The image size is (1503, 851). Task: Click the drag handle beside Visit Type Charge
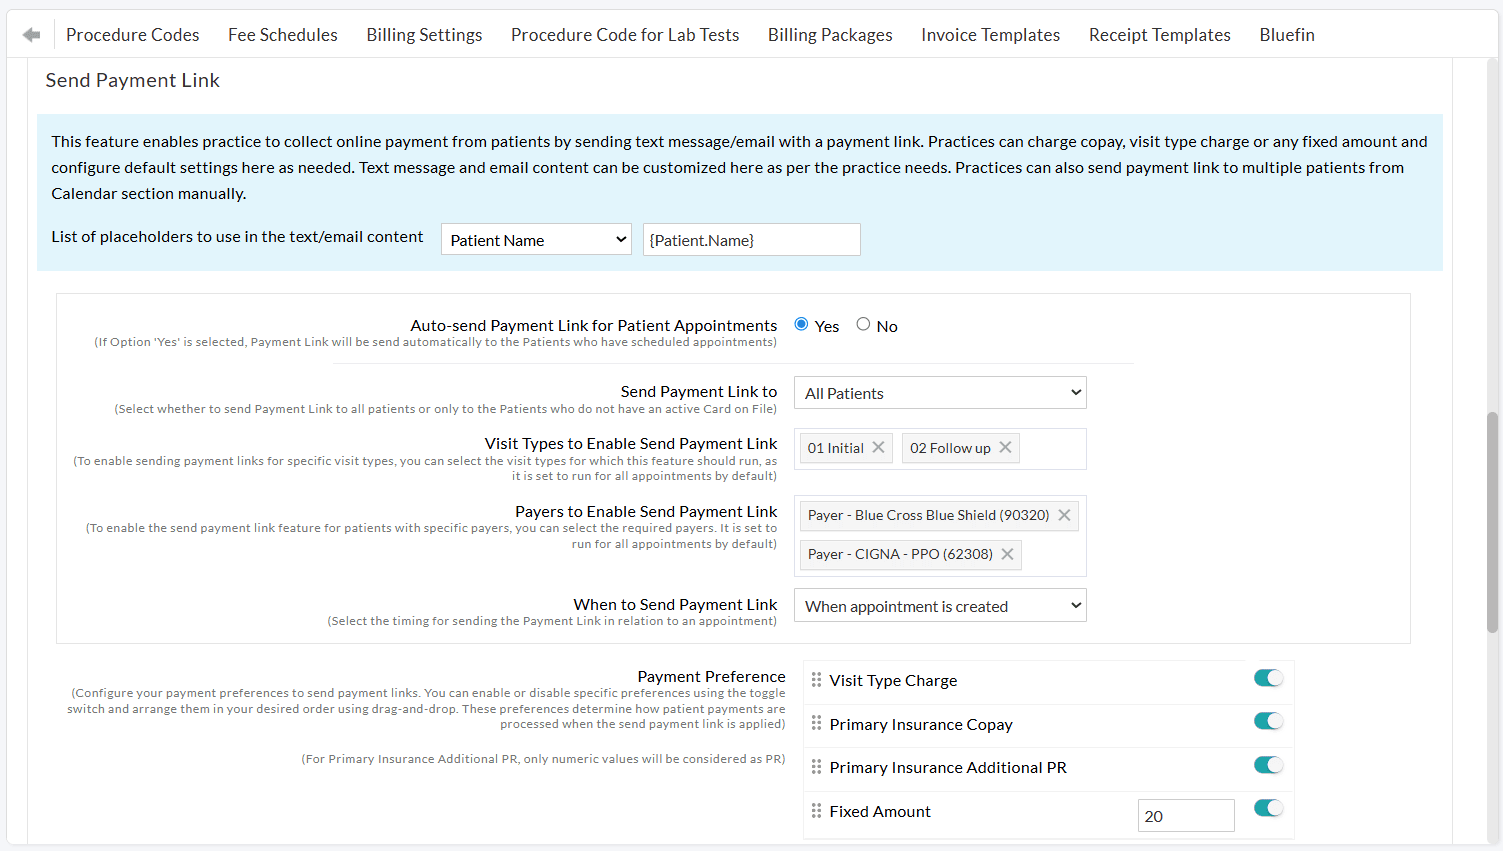point(816,680)
